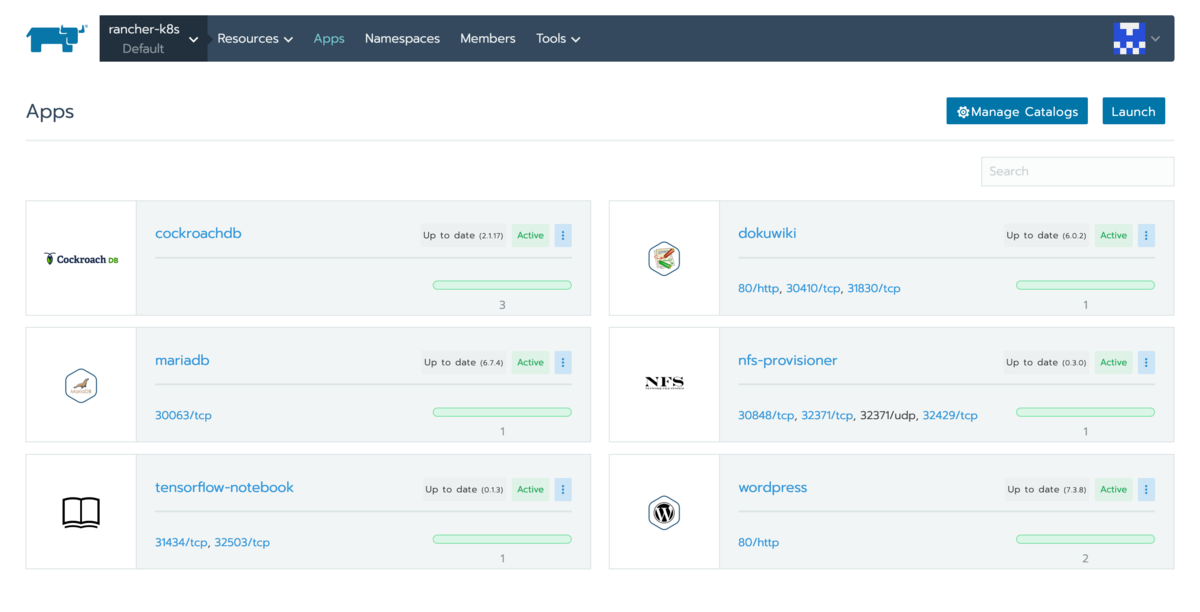Open the wordpress app link
This screenshot has height=612, width=1200.
coord(772,487)
